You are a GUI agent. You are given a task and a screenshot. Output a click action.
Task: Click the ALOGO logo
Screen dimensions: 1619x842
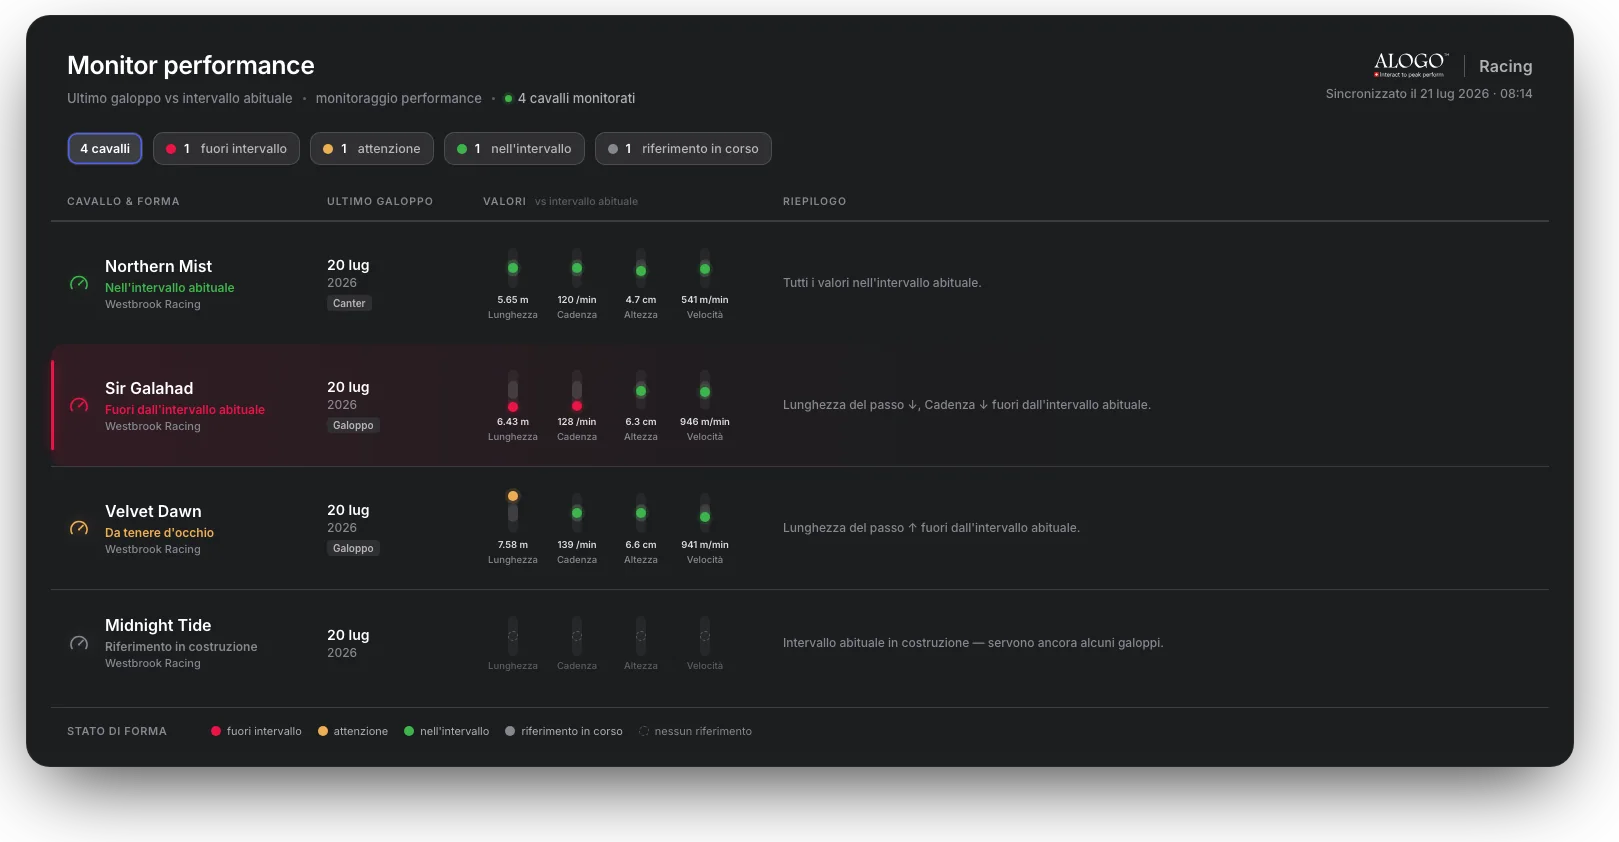coord(1410,65)
